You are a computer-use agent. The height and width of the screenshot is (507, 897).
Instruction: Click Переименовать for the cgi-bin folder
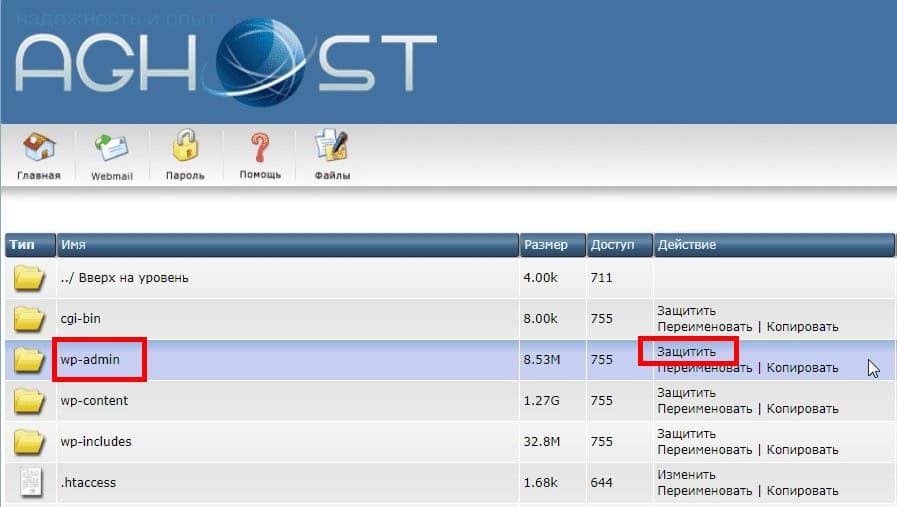pyautogui.click(x=705, y=327)
